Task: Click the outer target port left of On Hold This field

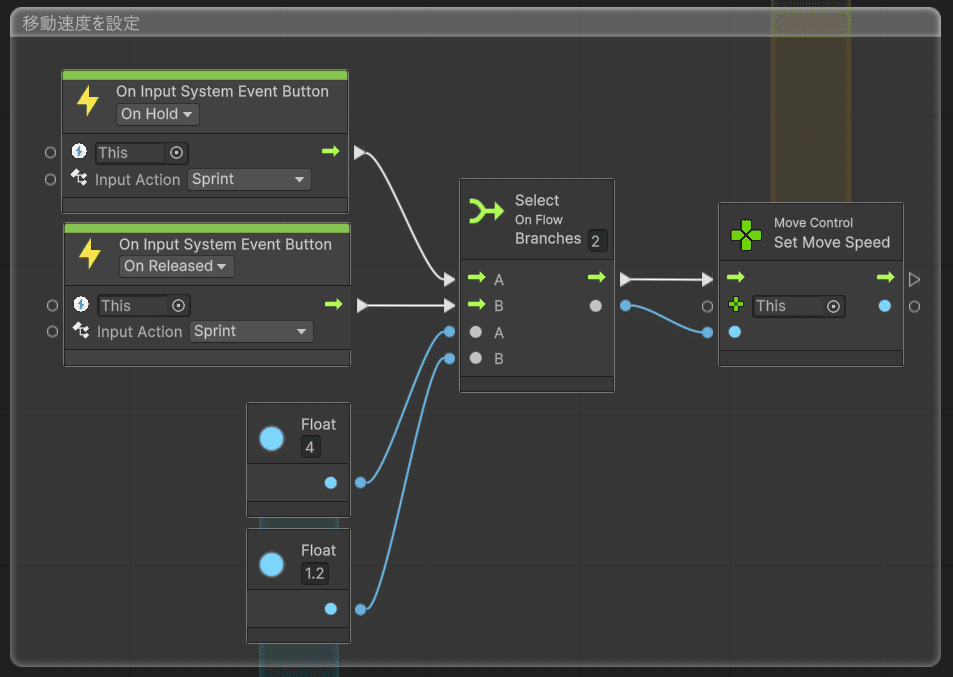Action: (50, 153)
